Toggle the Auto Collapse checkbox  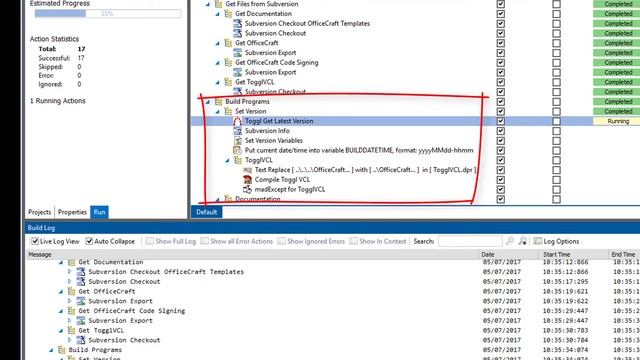coord(89,241)
